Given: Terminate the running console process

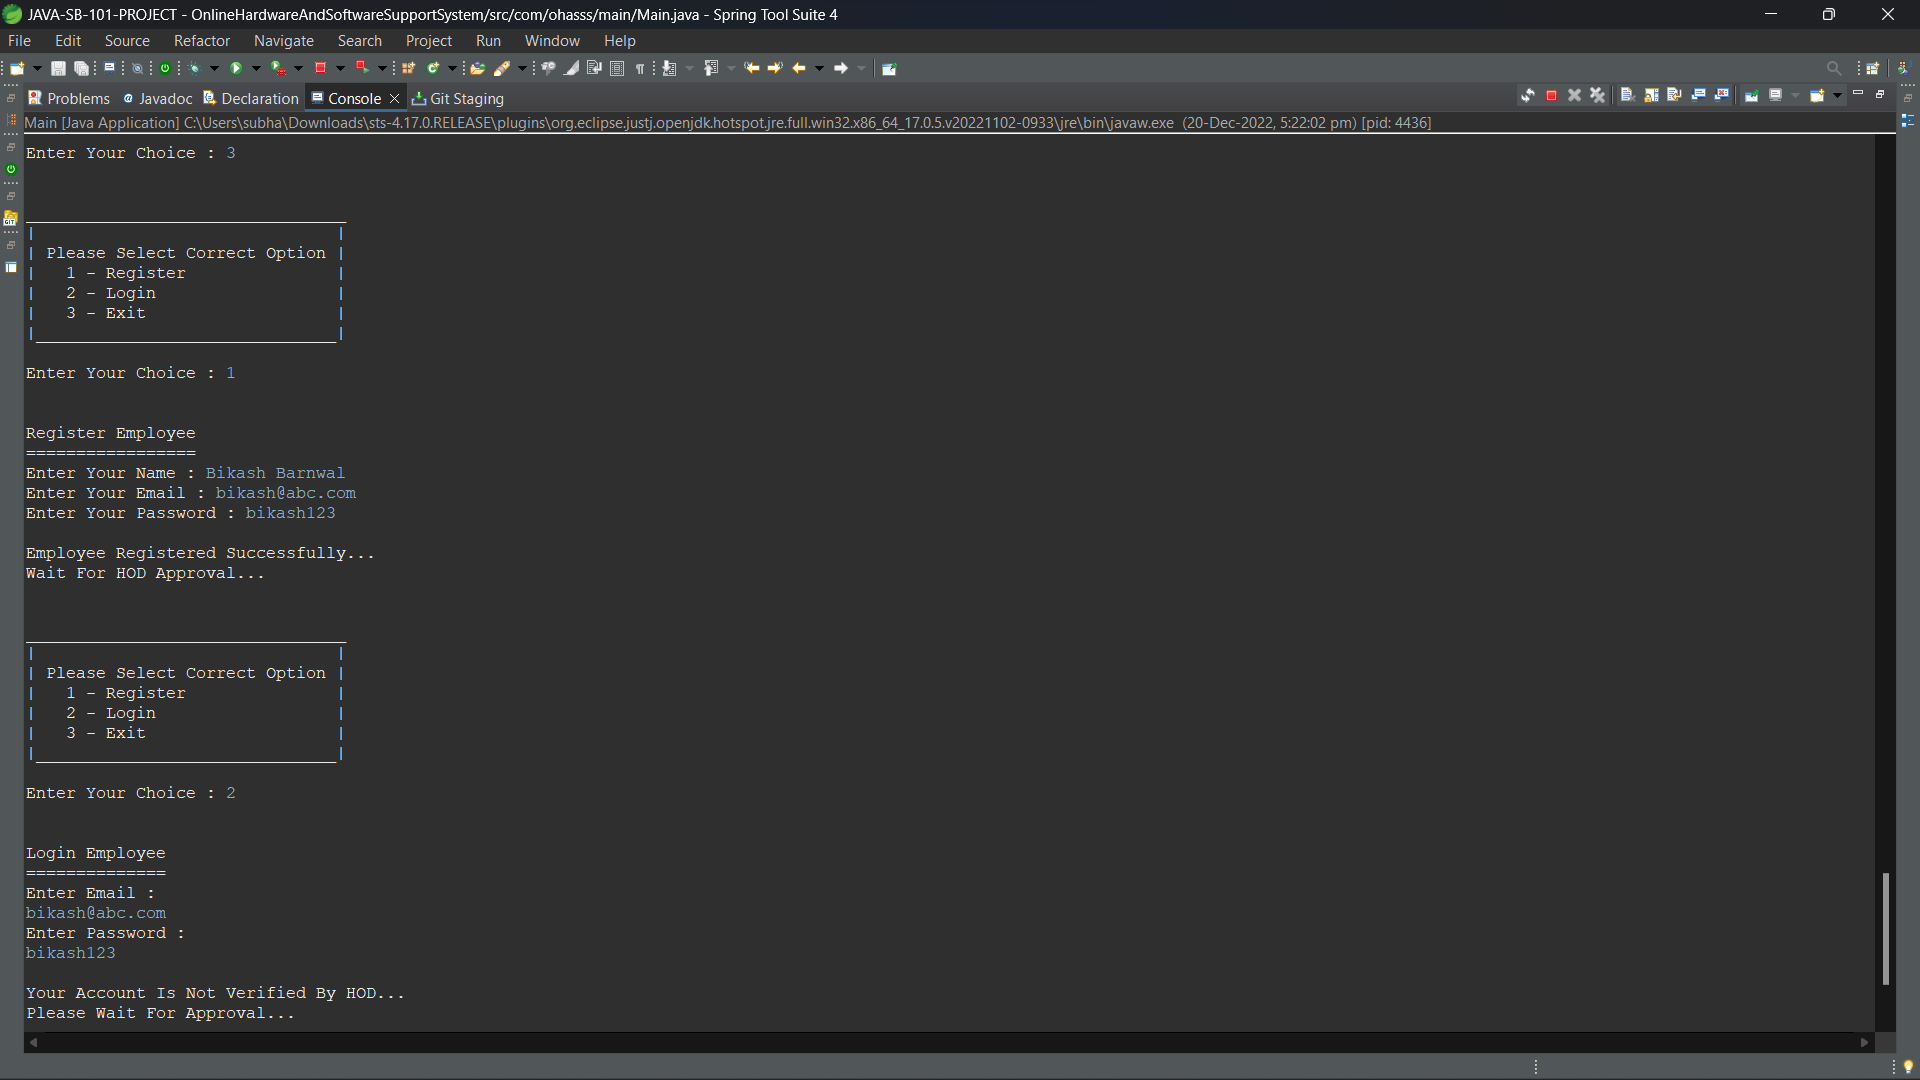Looking at the screenshot, I should tap(1551, 96).
